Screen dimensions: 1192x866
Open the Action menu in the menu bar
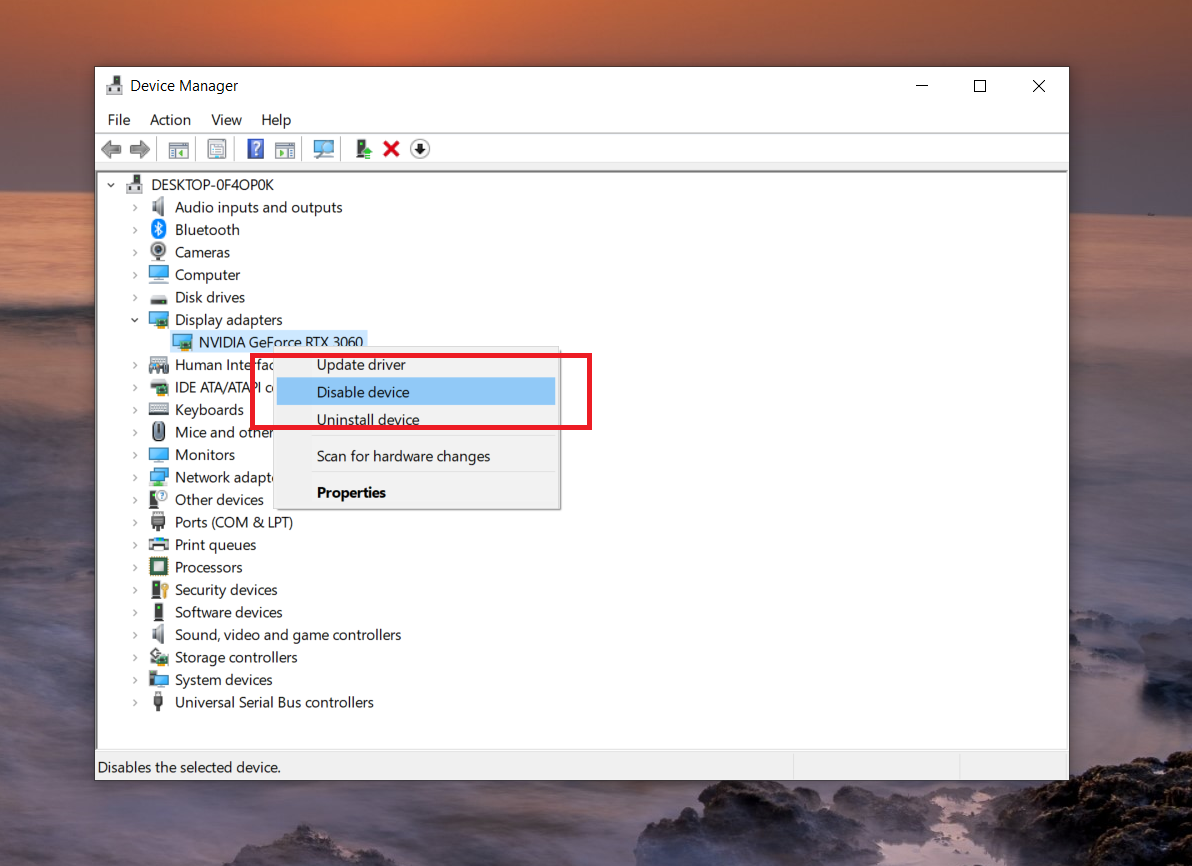(170, 120)
